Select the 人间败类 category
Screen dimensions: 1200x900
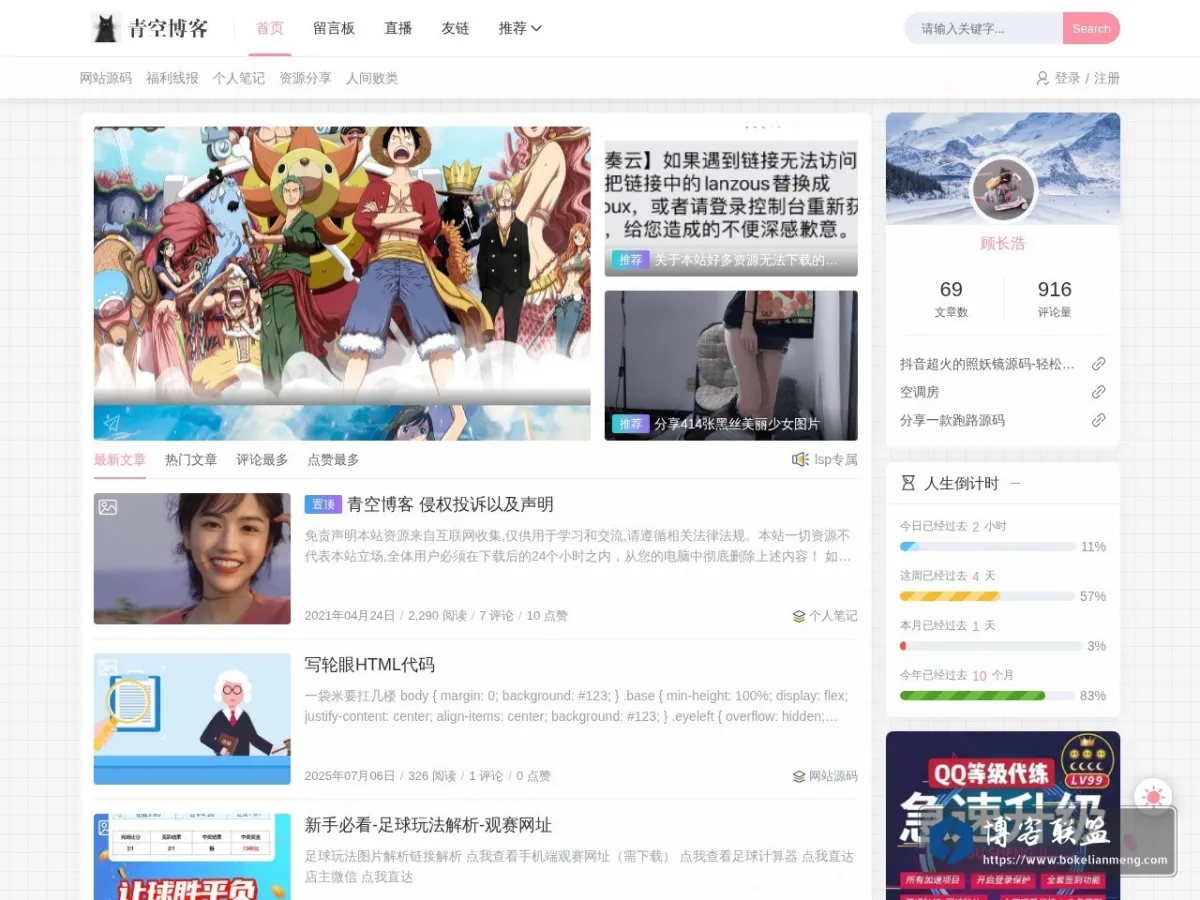point(372,78)
